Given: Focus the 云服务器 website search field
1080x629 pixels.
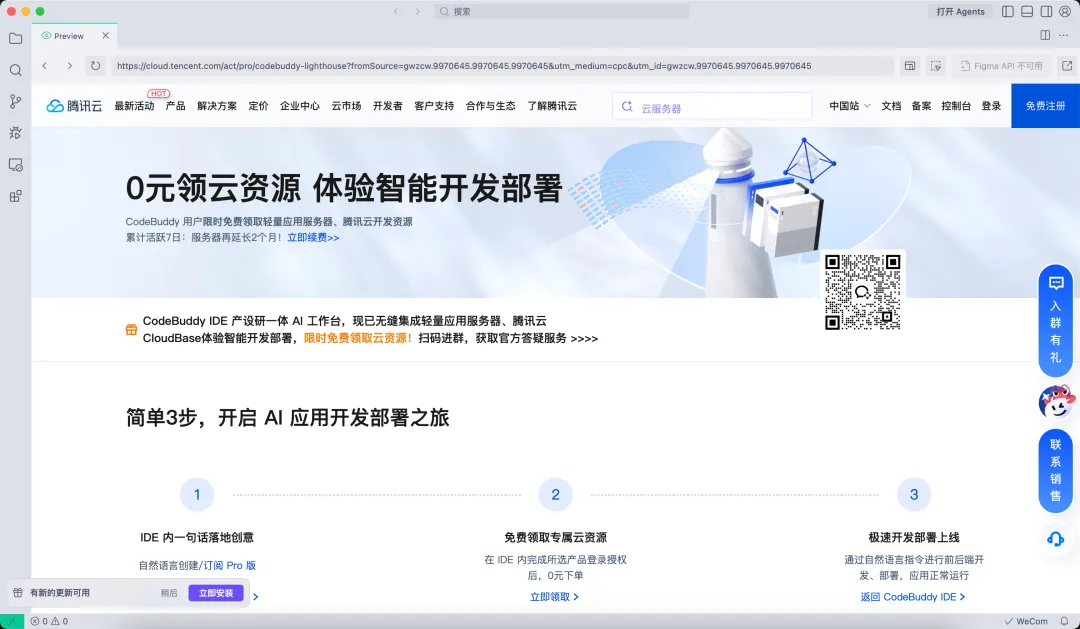Looking at the screenshot, I should pyautogui.click(x=712, y=107).
